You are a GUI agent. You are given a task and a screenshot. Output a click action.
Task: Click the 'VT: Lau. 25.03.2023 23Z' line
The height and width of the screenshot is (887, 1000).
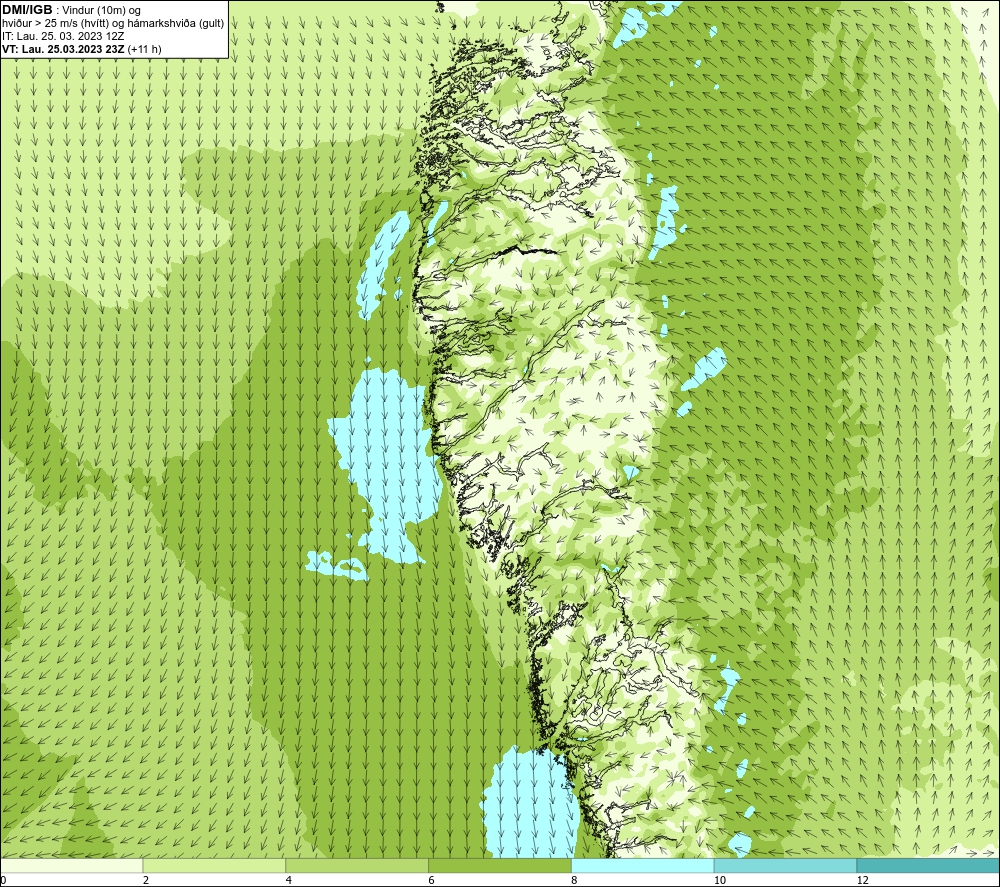click(63, 49)
